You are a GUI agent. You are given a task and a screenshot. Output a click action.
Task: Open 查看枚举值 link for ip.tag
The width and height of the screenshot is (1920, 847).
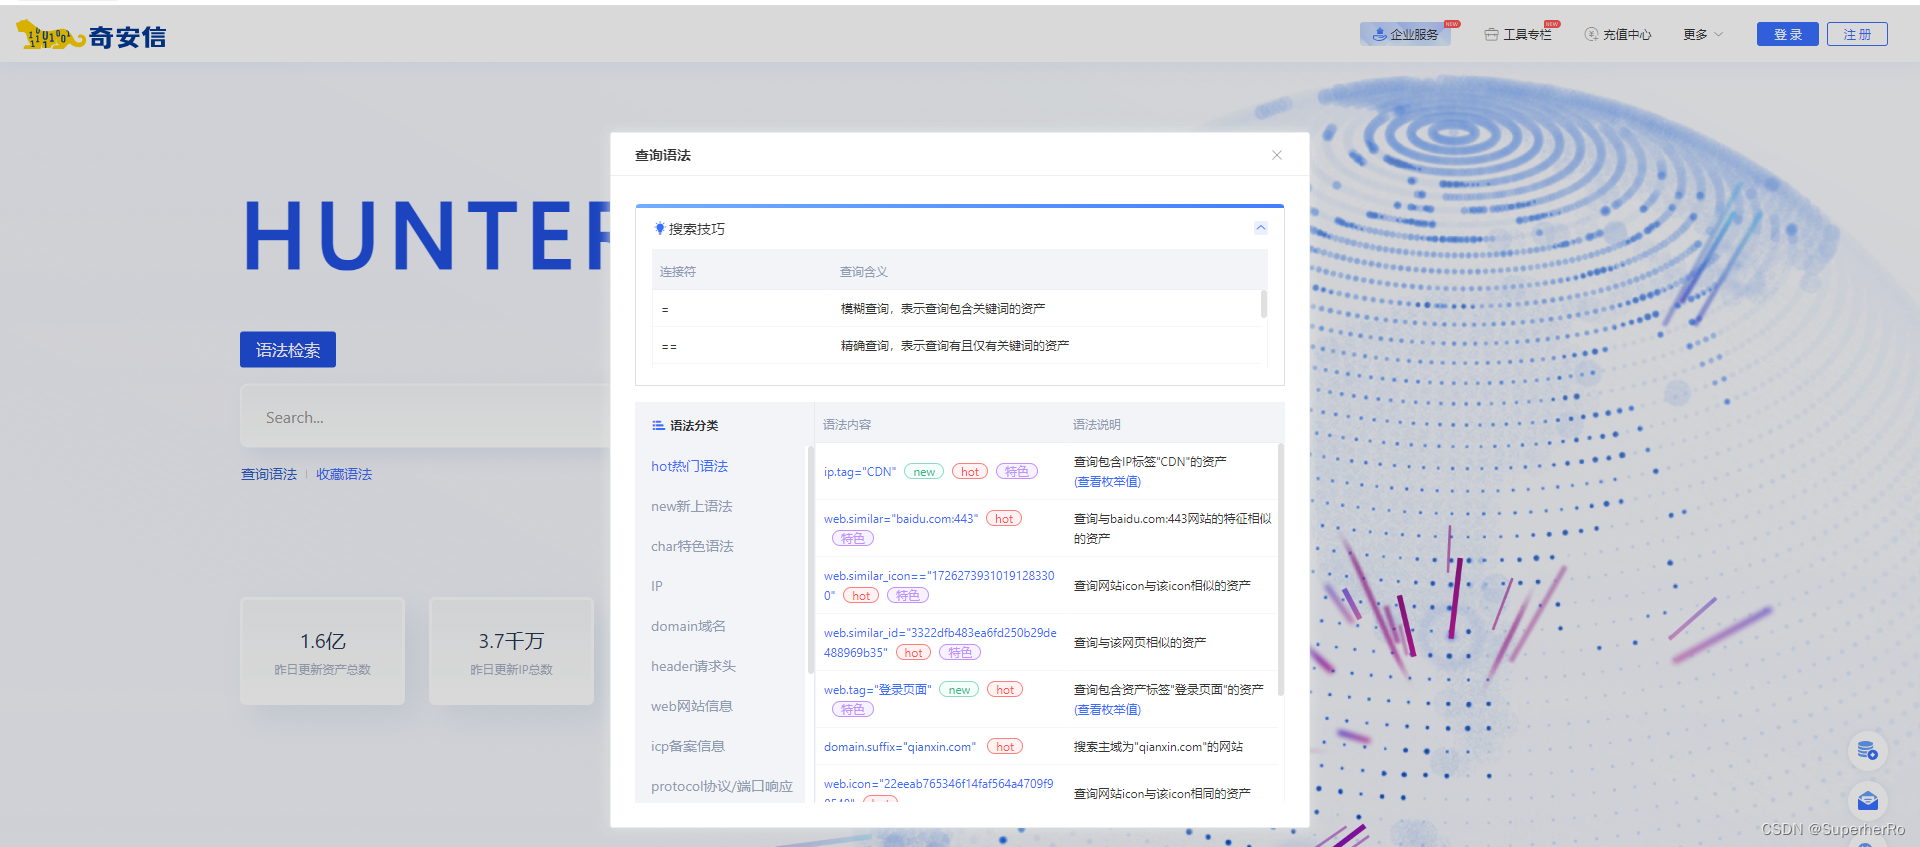pyautogui.click(x=1107, y=482)
